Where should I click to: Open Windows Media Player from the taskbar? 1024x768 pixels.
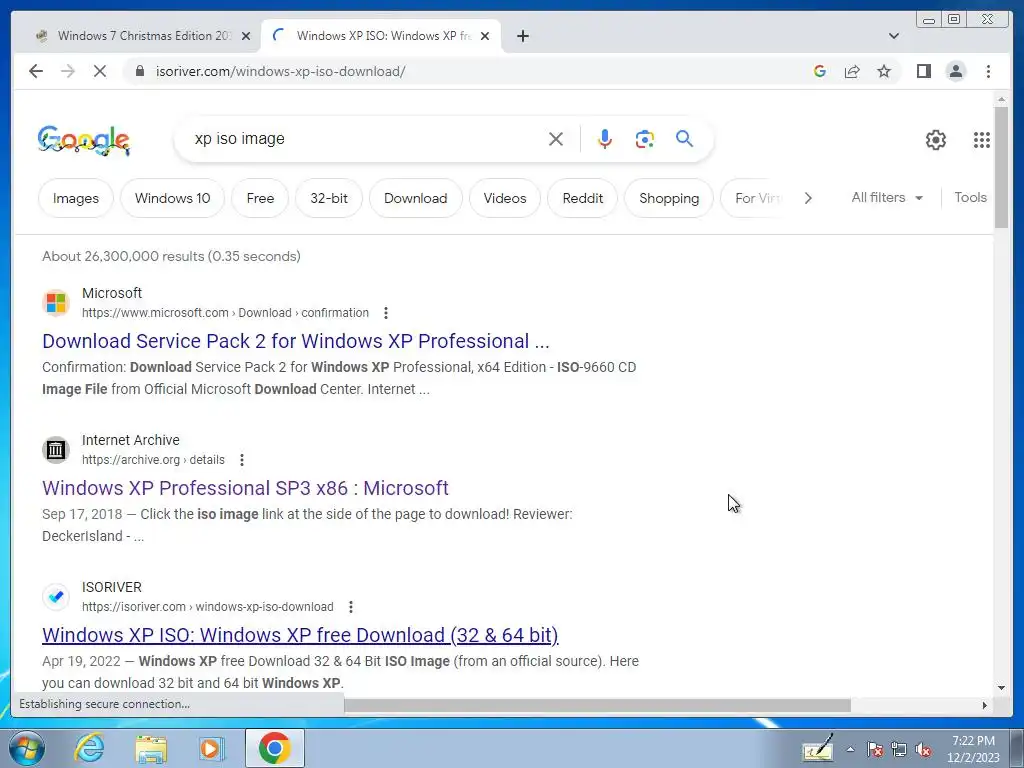point(211,748)
